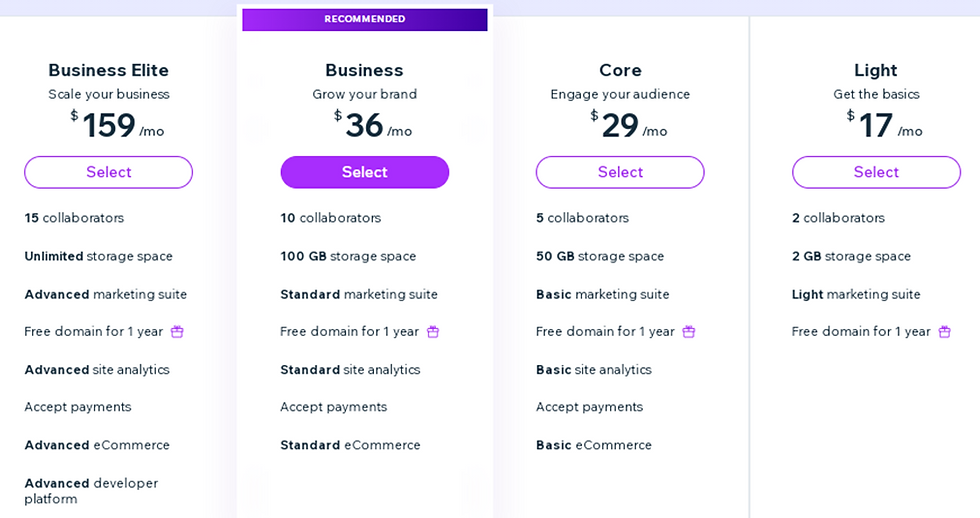The image size is (980, 518).
Task: Select the Business Elite plan
Action: [108, 172]
